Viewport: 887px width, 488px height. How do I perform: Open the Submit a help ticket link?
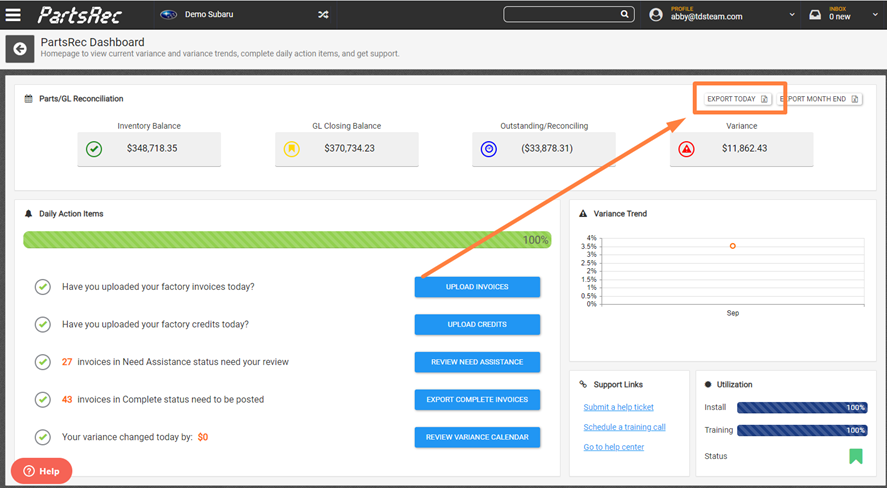pos(618,407)
